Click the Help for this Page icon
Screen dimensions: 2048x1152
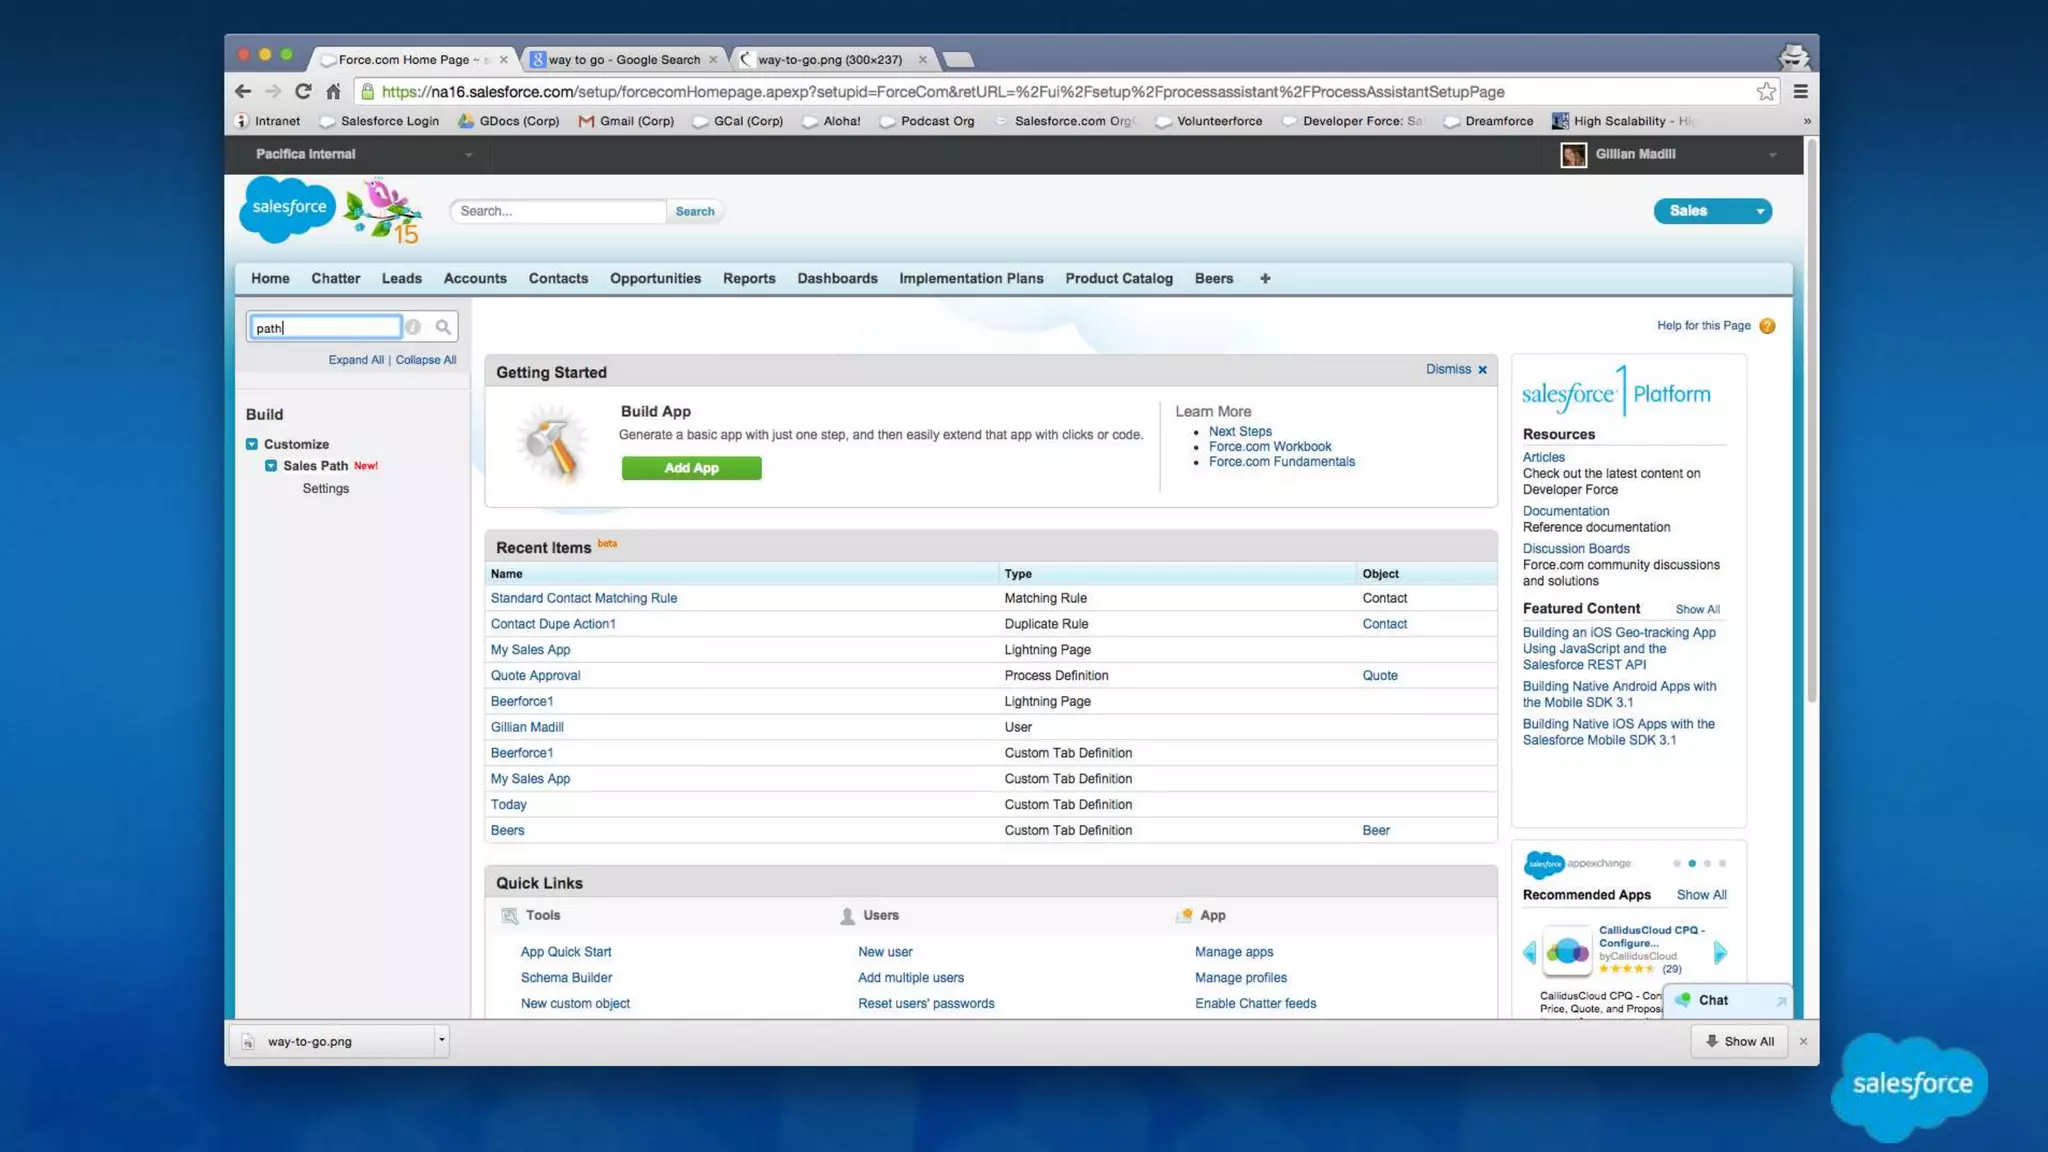click(1767, 326)
